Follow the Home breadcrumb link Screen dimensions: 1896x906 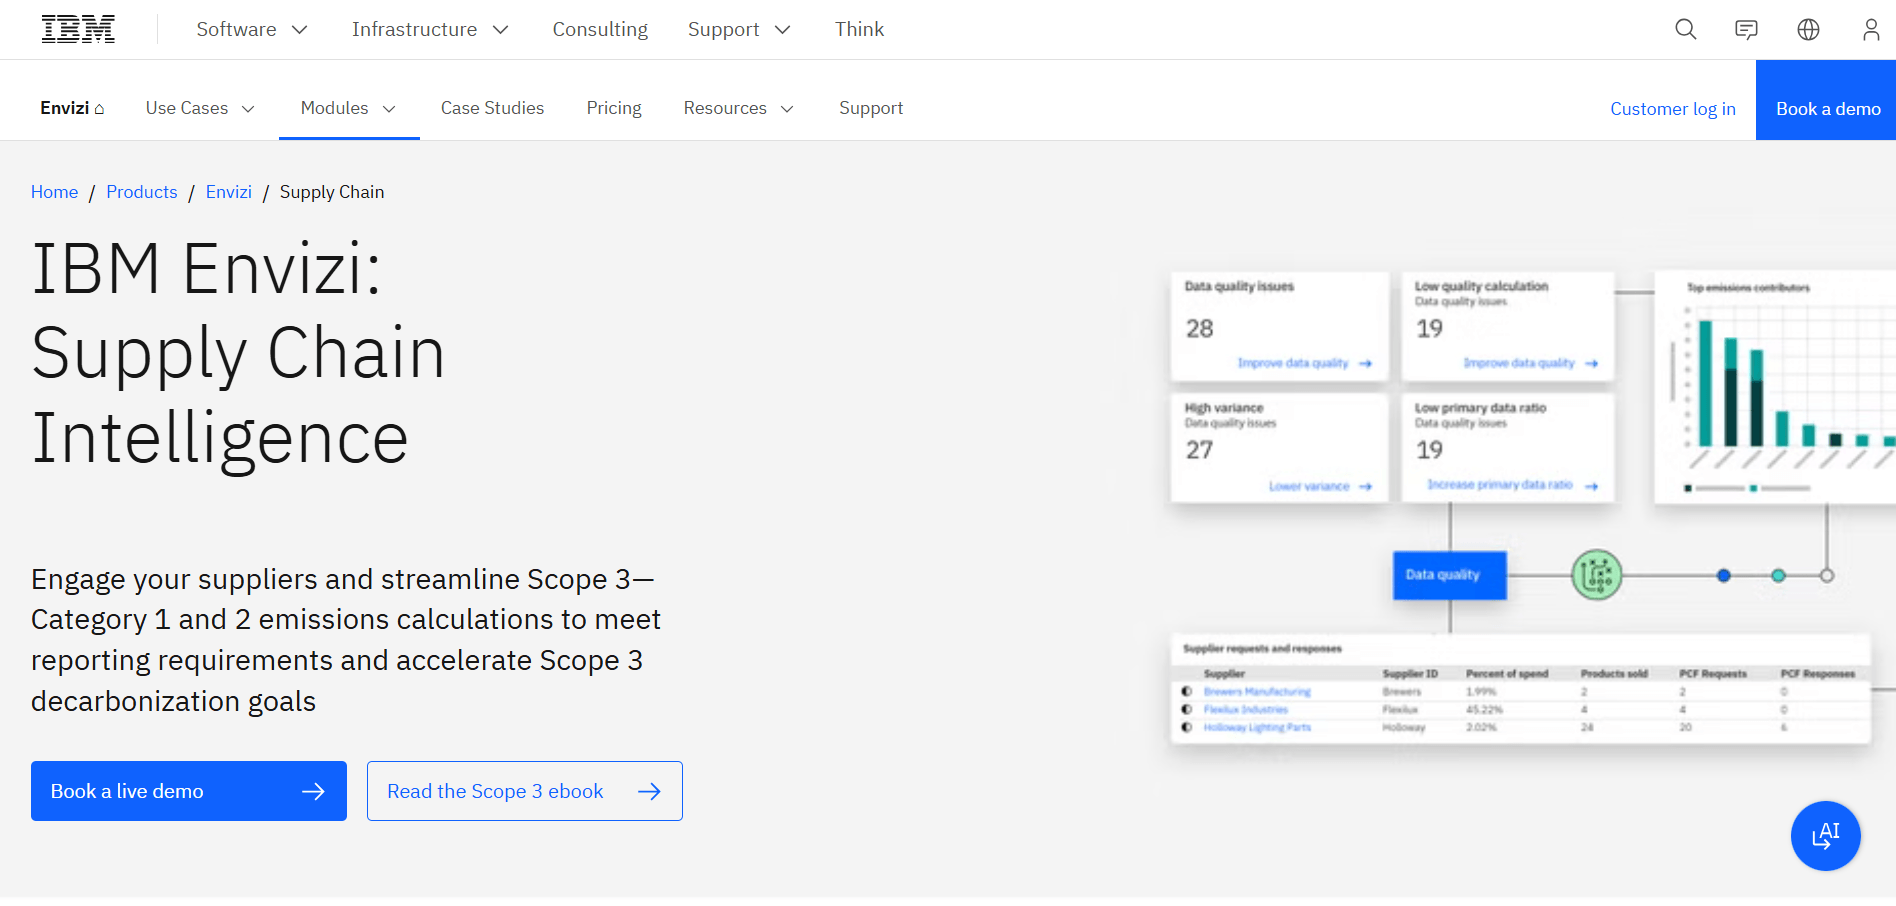pos(54,192)
